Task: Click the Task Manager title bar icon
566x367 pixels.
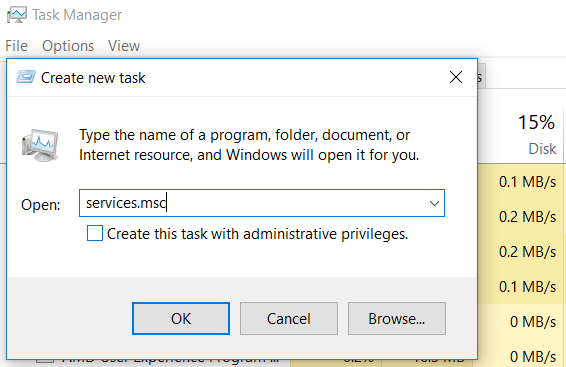Action: [17, 15]
